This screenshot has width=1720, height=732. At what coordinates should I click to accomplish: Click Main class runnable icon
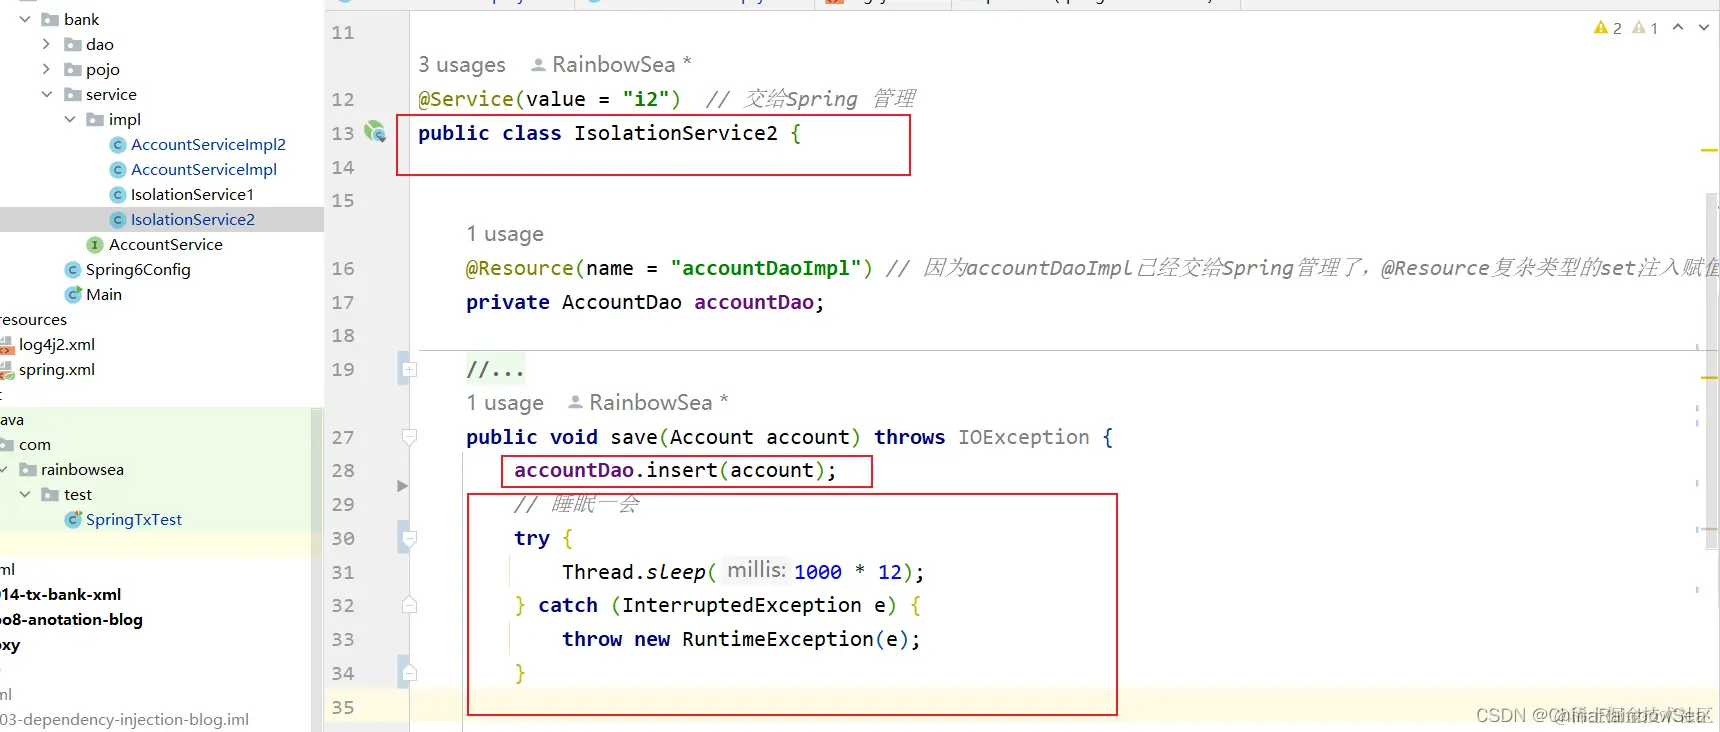click(73, 294)
